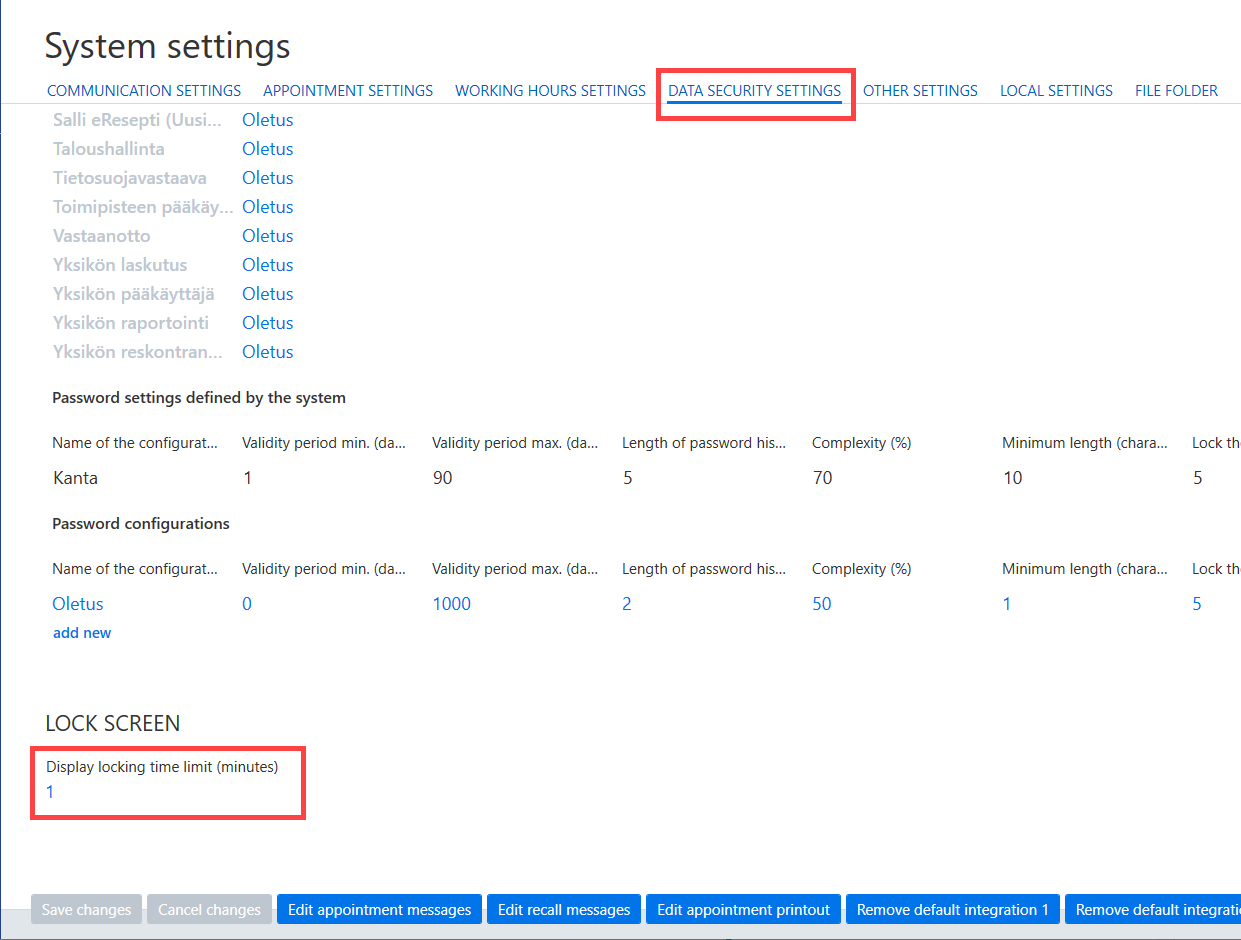Edit minimum length value for Oletus
Image resolution: width=1241 pixels, height=940 pixels.
coord(1007,604)
